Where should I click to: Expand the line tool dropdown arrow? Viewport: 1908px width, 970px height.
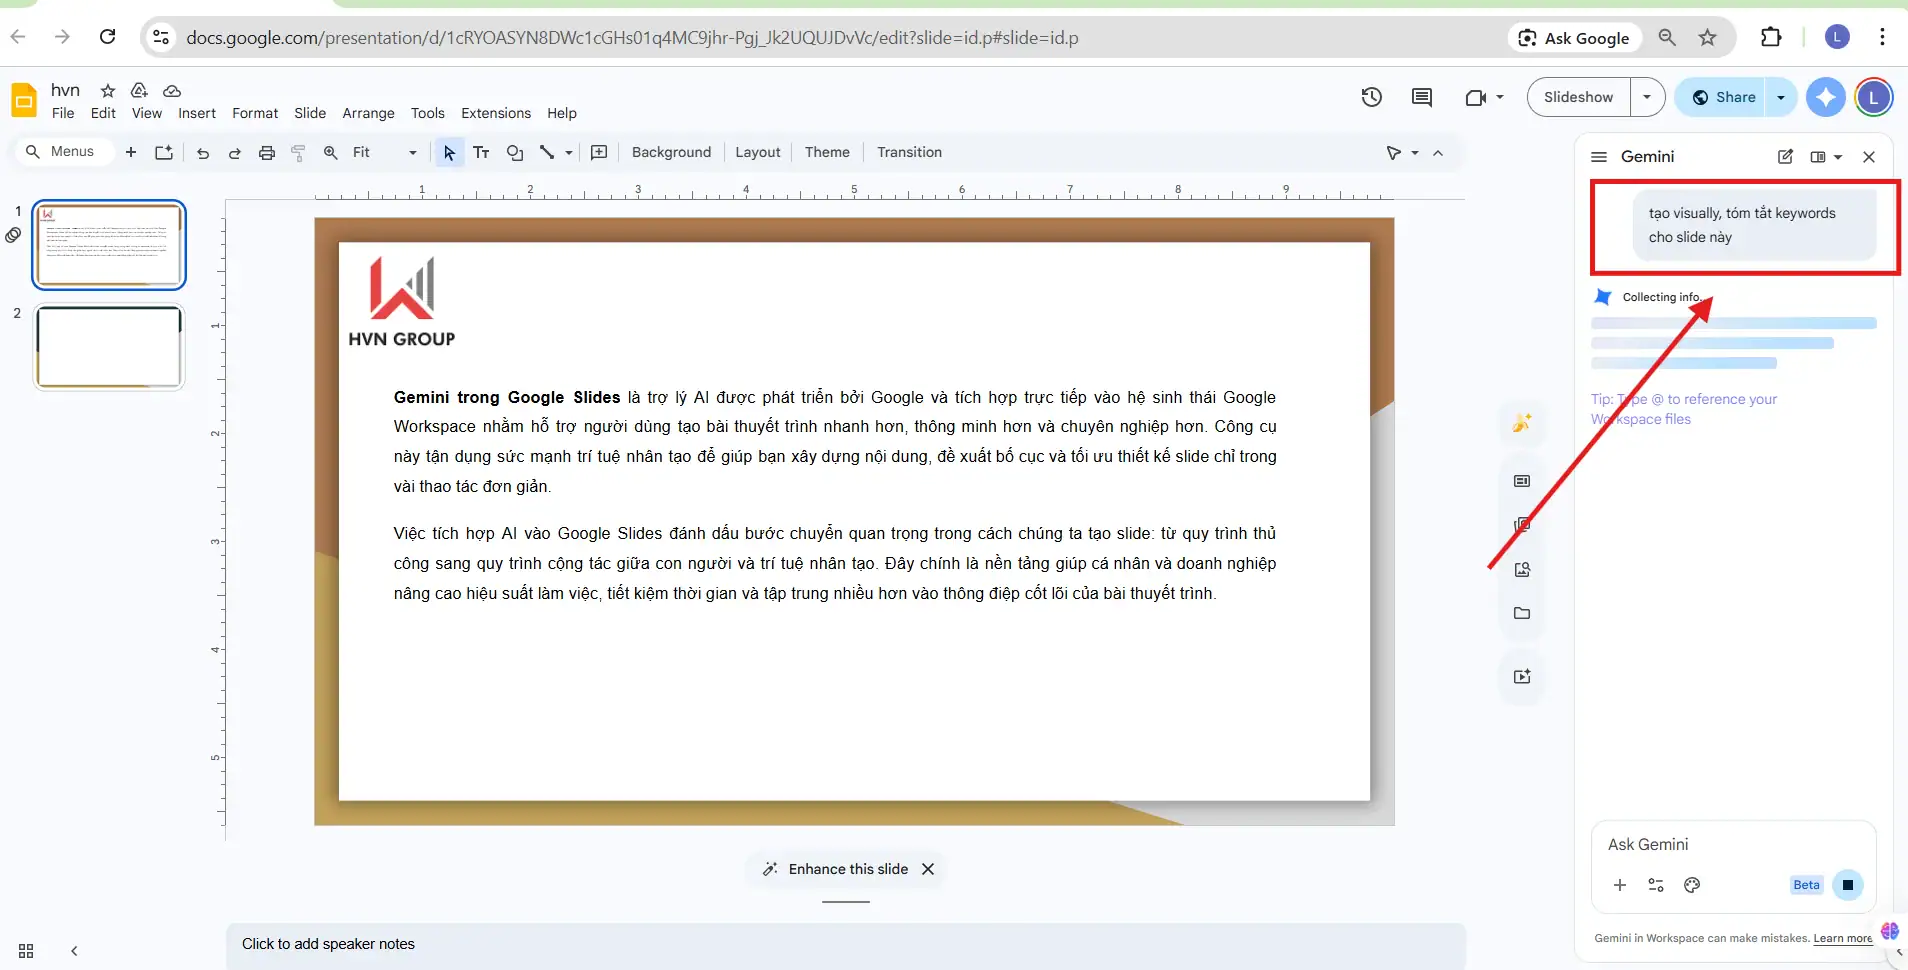tap(569, 152)
